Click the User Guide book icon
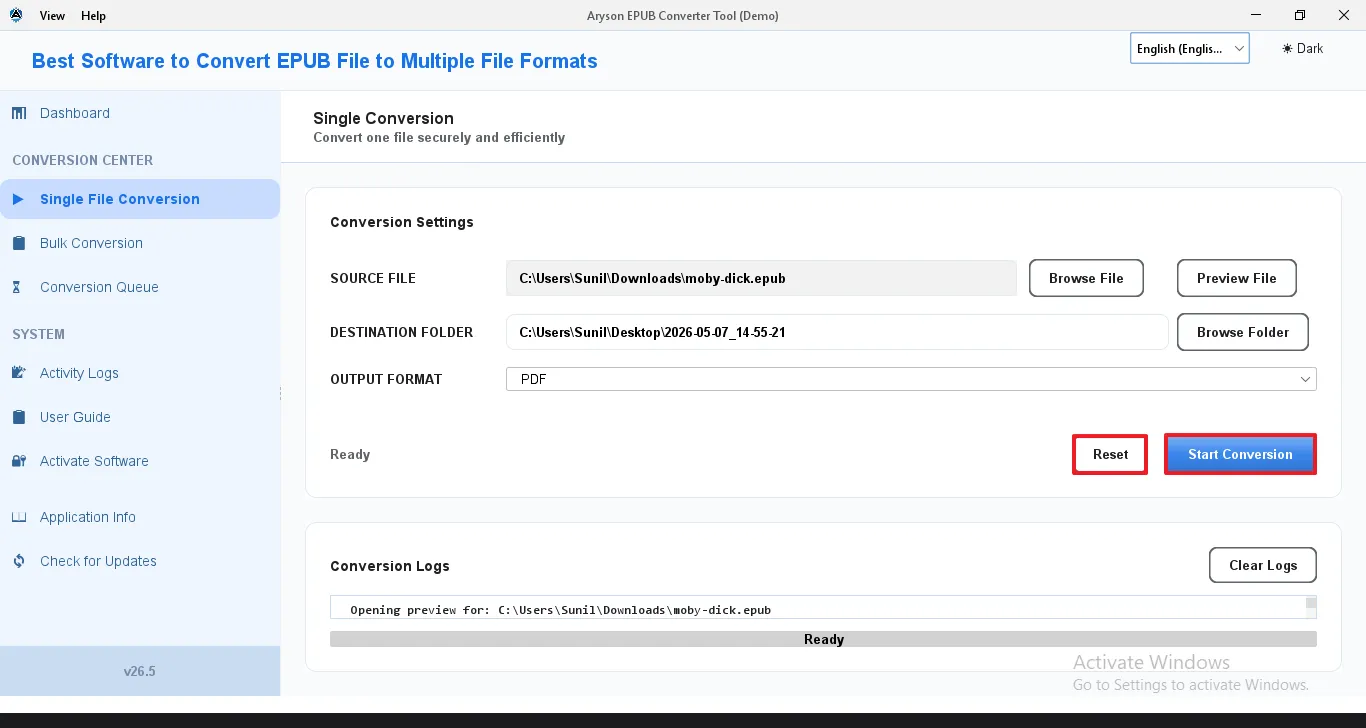Screen dimensions: 1366x728 (19, 417)
